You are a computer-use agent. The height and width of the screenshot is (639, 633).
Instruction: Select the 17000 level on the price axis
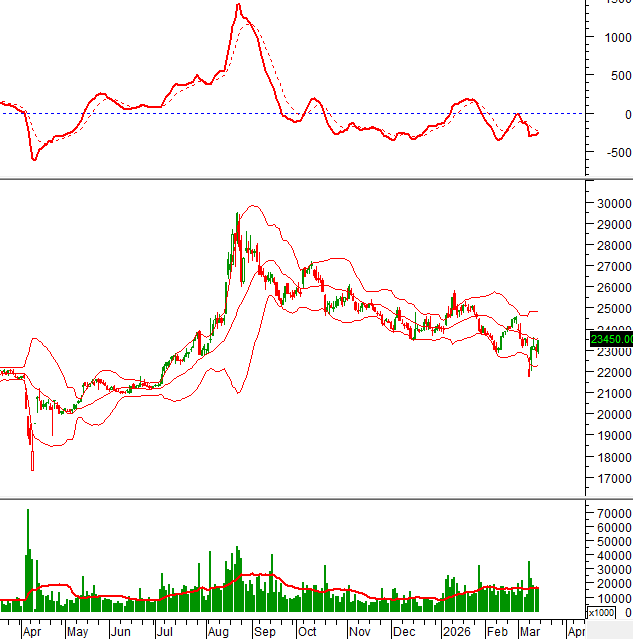coord(610,479)
